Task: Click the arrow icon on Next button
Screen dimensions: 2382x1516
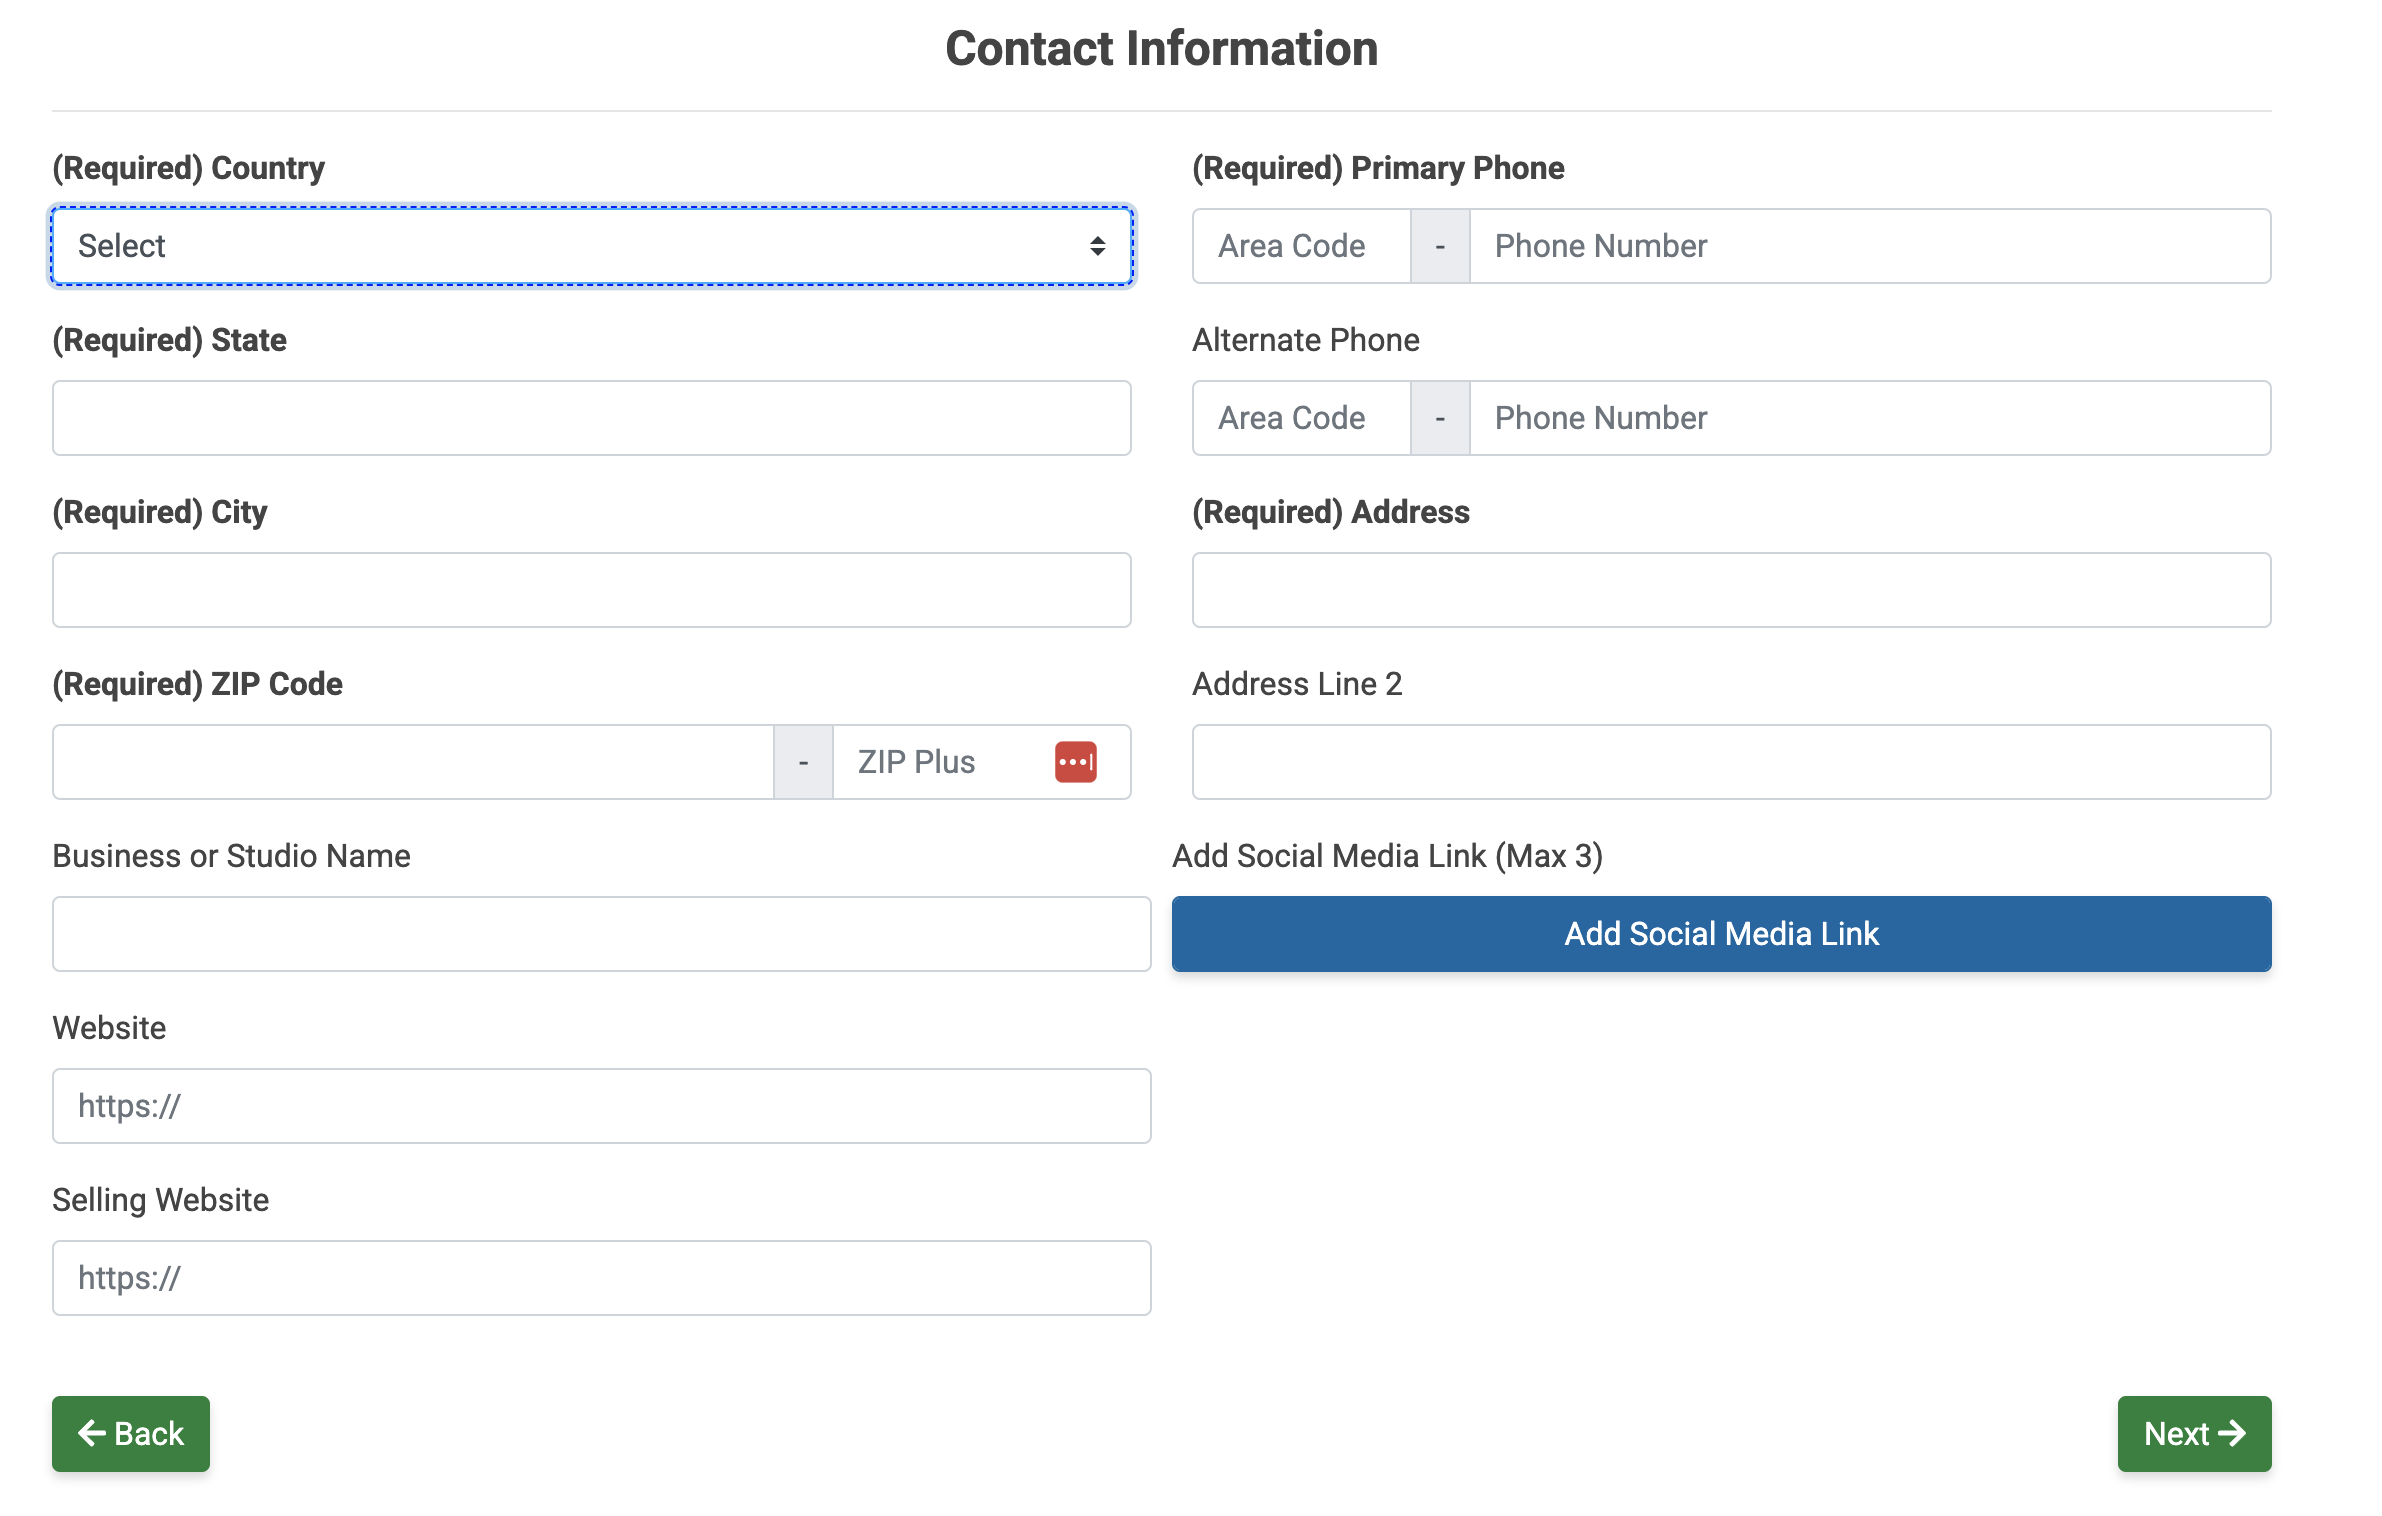Action: pos(2231,1434)
